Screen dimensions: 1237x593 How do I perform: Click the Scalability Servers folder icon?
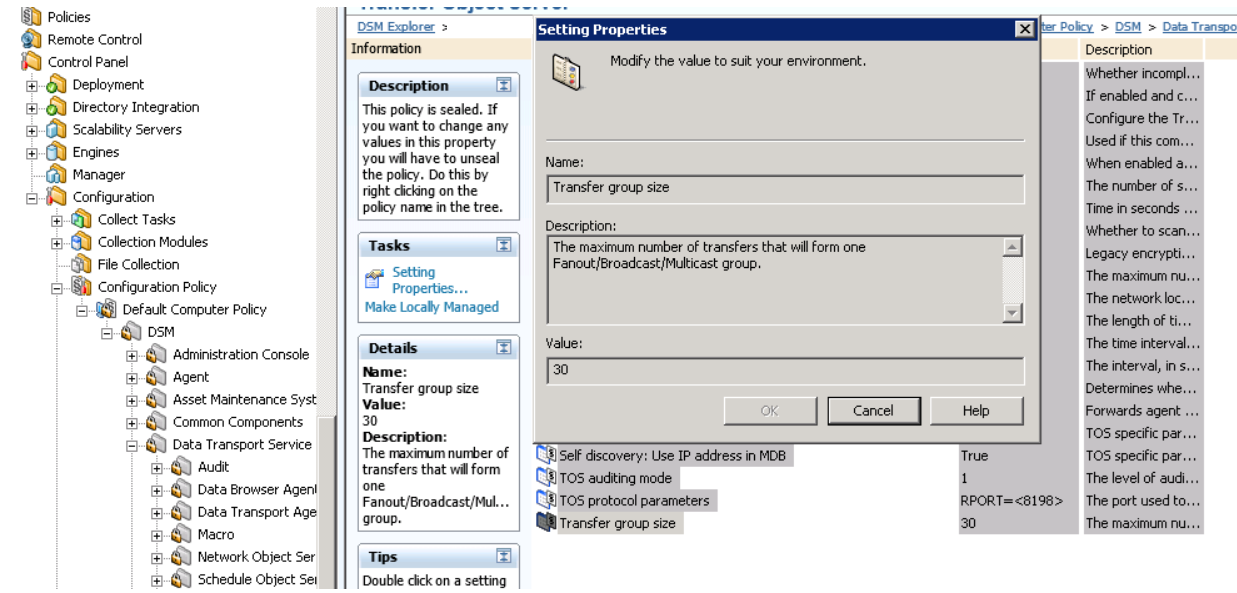pyautogui.click(x=57, y=130)
